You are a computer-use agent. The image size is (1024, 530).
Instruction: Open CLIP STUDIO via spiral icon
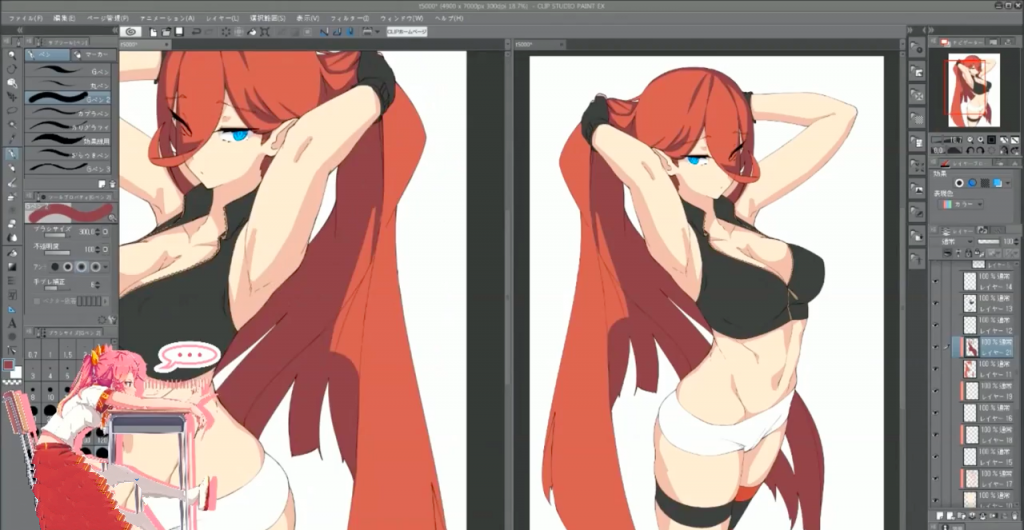(x=129, y=31)
